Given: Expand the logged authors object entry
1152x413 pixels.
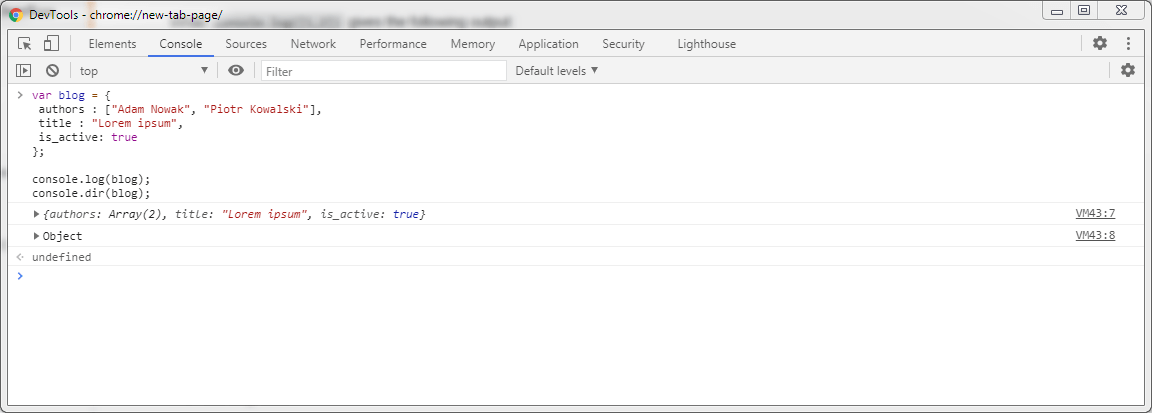Looking at the screenshot, I should tap(37, 214).
